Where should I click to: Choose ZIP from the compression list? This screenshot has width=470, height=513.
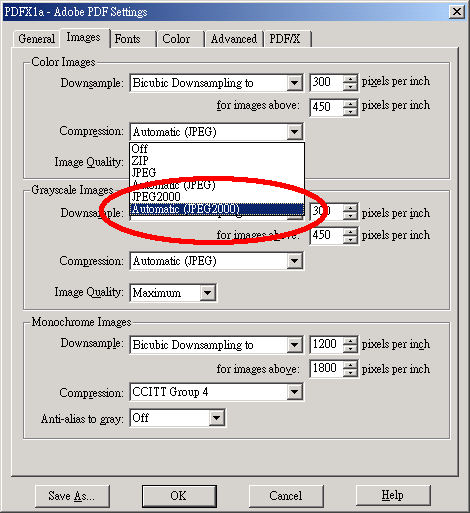point(217,161)
